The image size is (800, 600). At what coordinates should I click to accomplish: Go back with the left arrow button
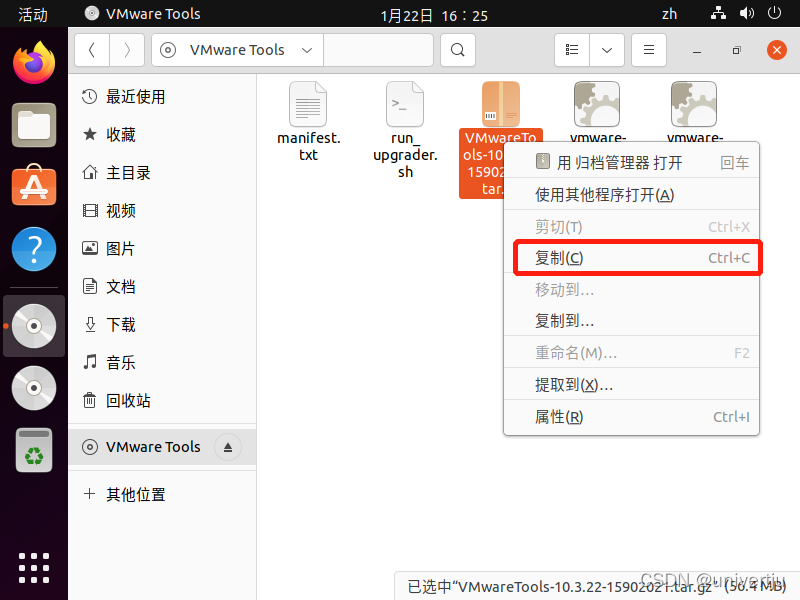pos(92,50)
